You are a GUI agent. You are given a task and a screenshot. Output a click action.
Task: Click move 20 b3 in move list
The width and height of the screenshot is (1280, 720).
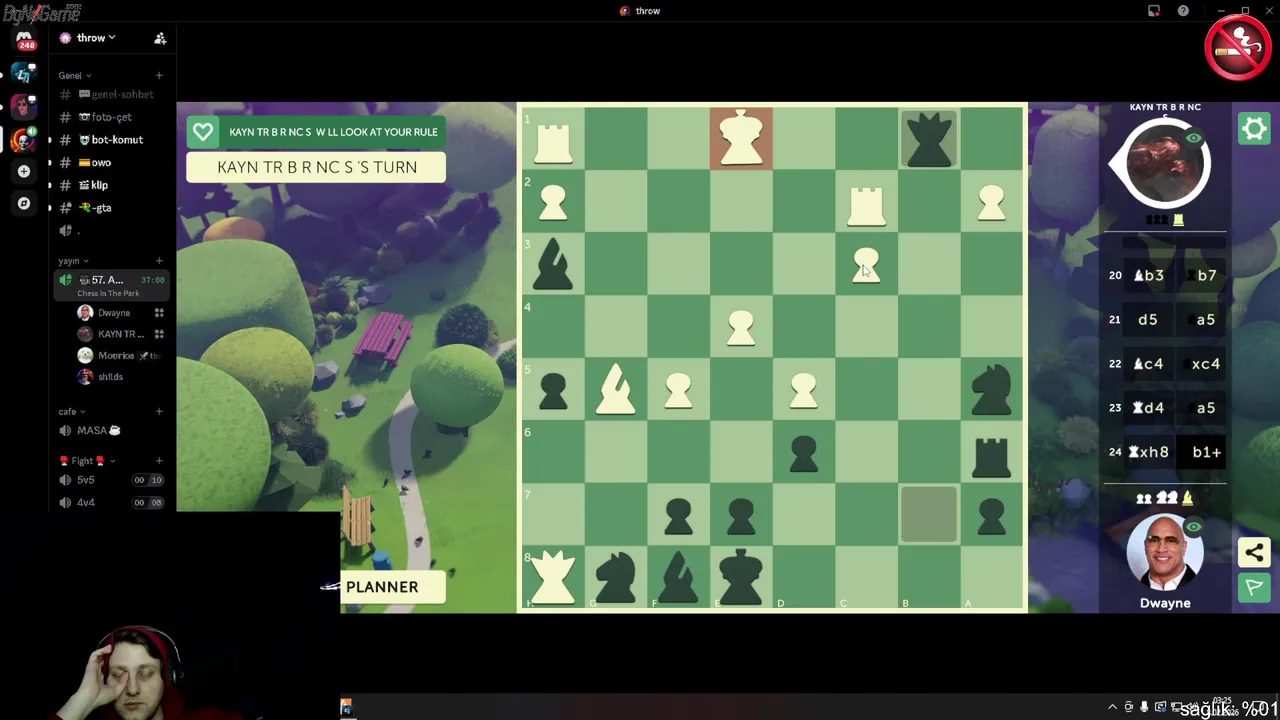pos(1148,276)
